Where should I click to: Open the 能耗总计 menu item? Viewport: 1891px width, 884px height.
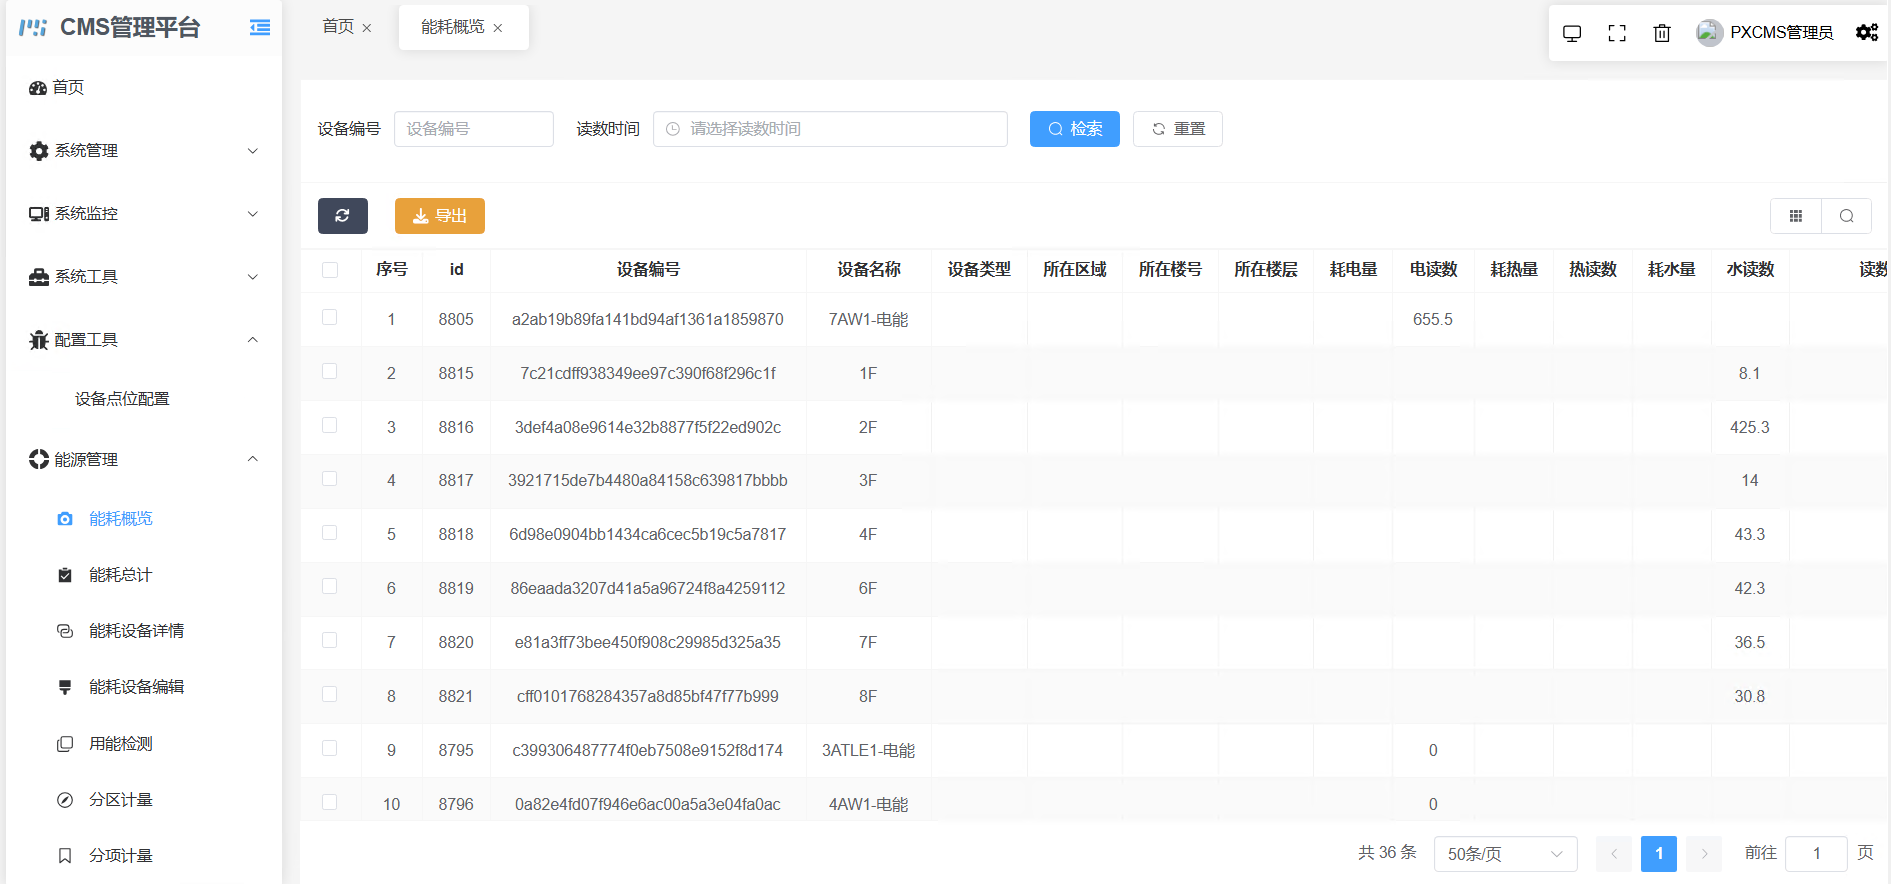pos(120,575)
